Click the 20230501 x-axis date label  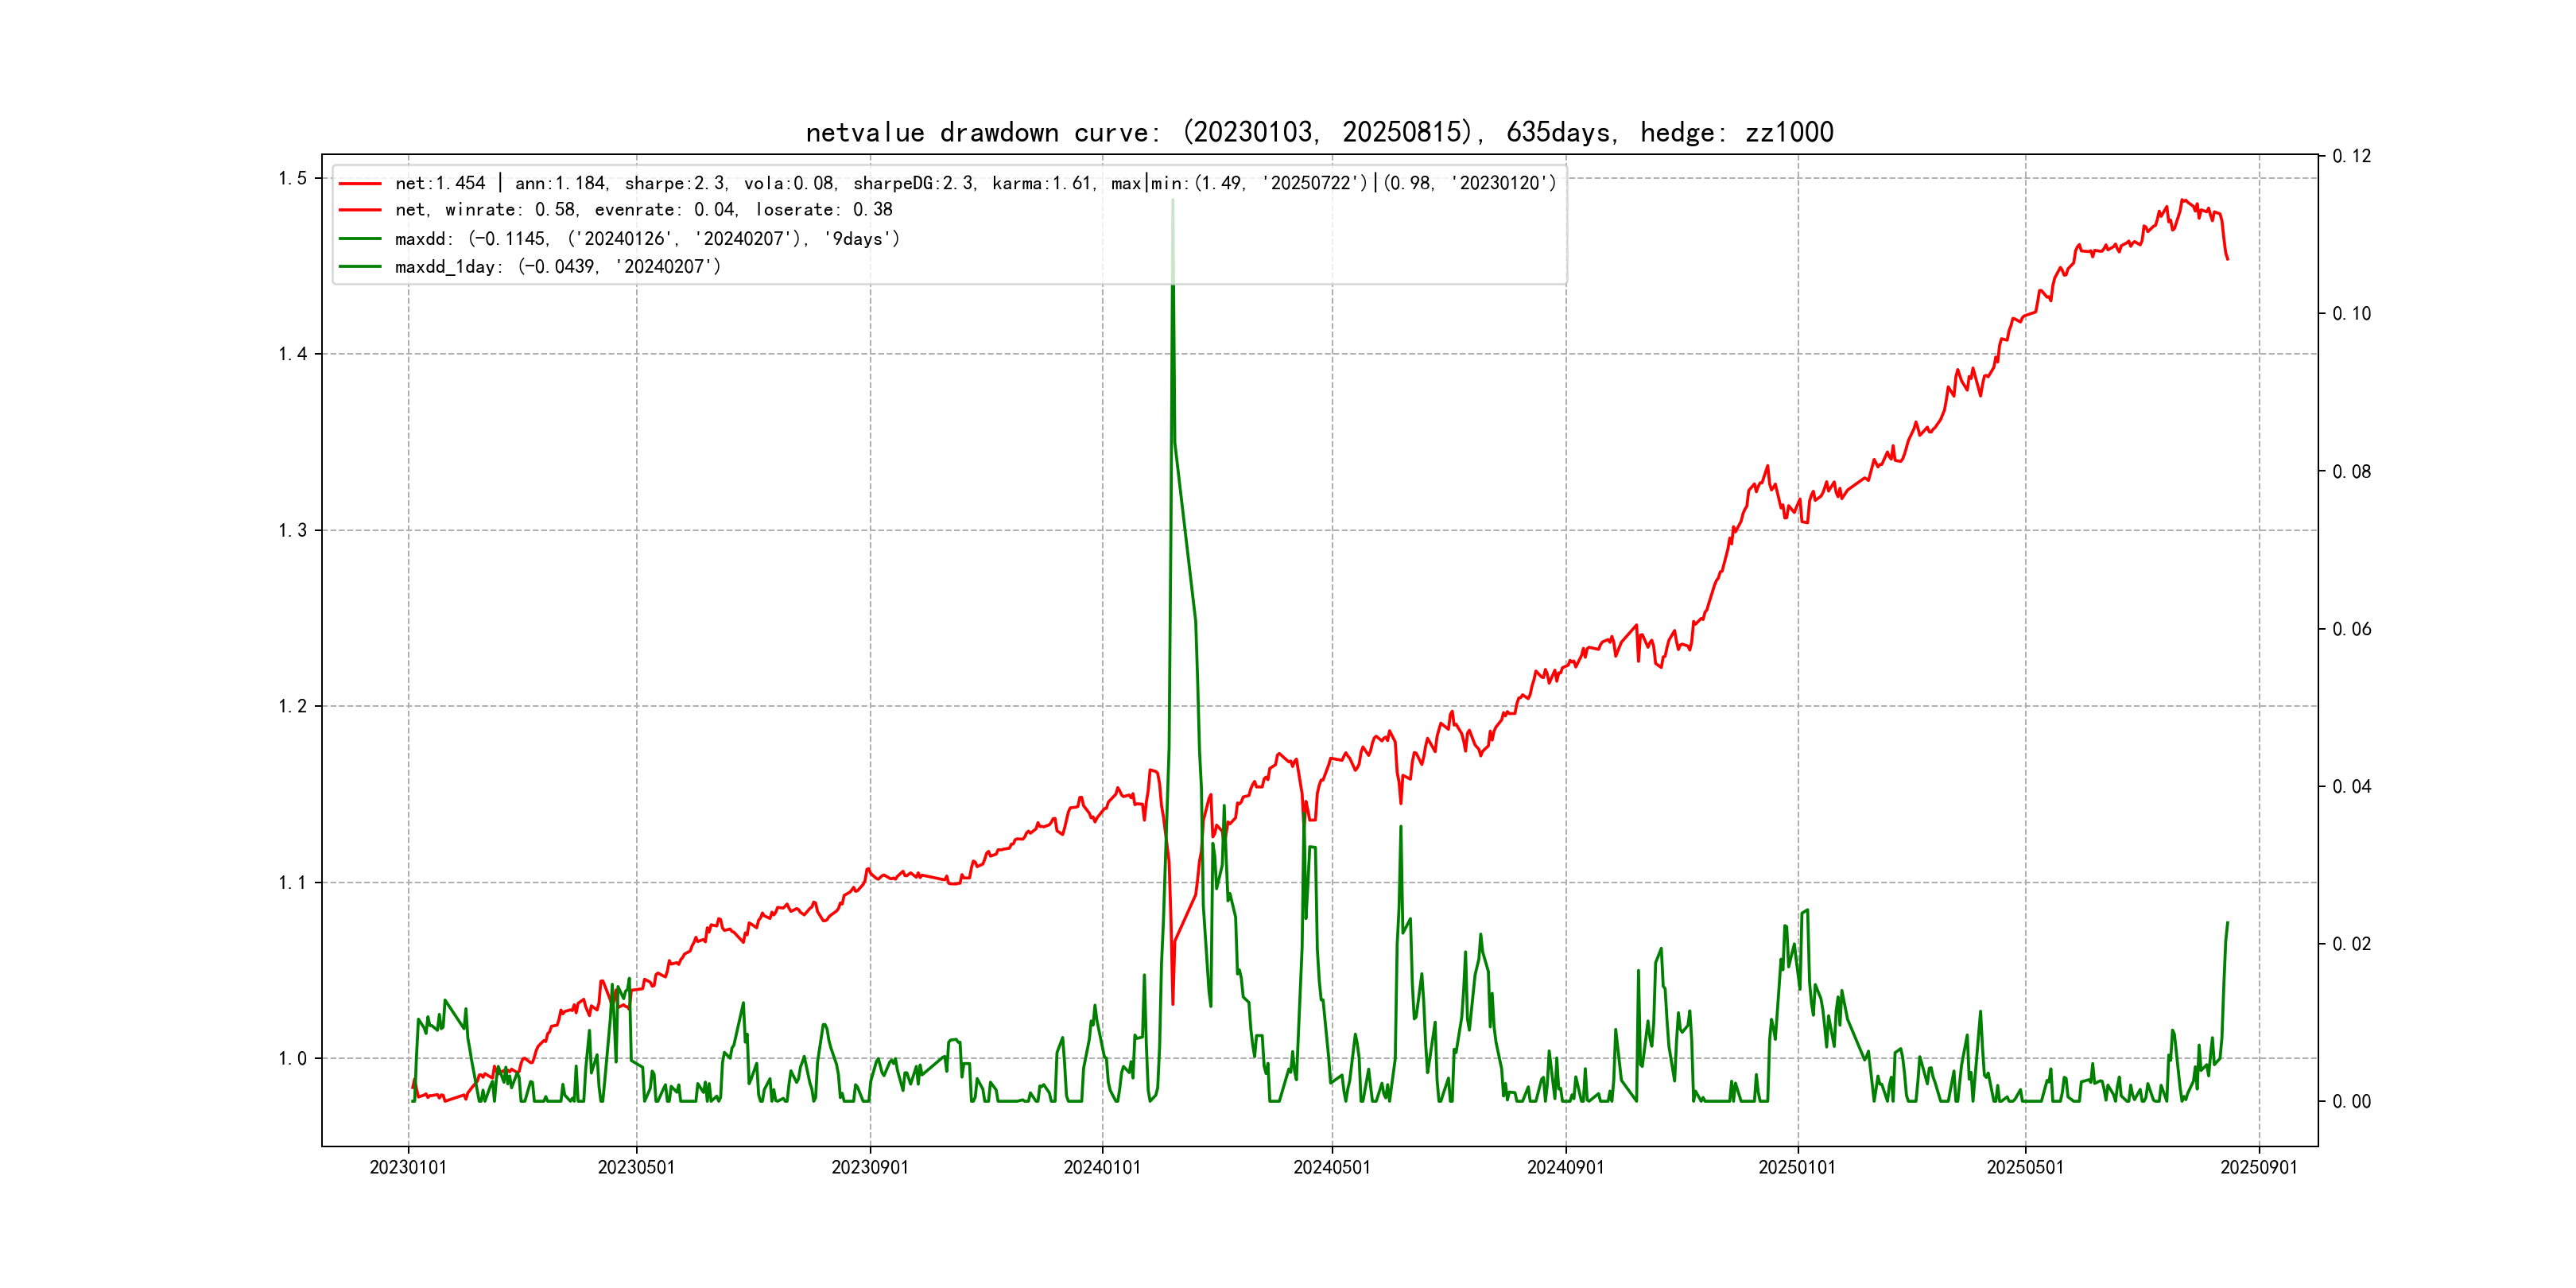tap(636, 1168)
